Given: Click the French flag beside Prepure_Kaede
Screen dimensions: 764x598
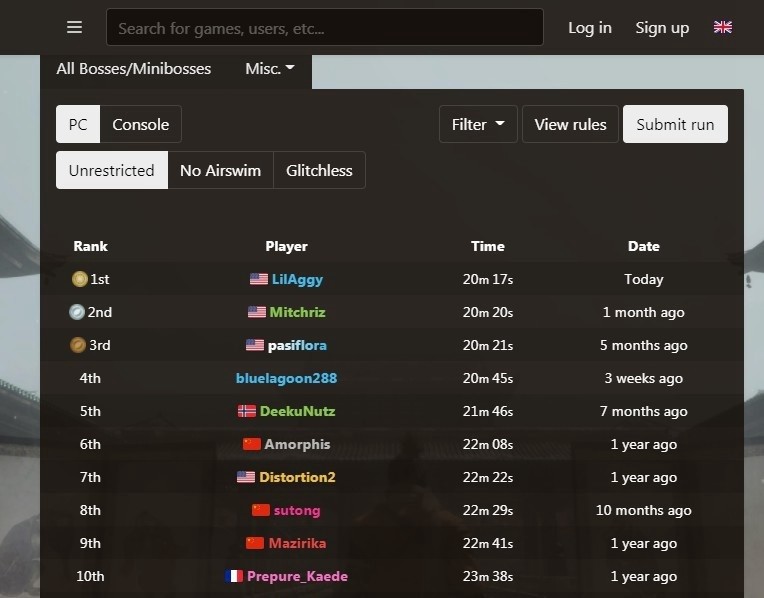Looking at the screenshot, I should [x=234, y=577].
